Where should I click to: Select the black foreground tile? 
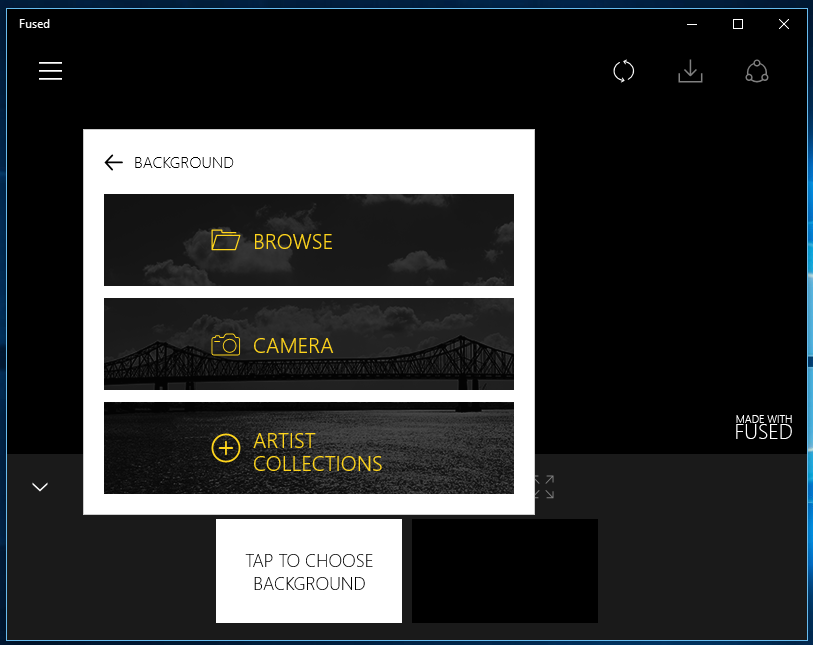[504, 571]
